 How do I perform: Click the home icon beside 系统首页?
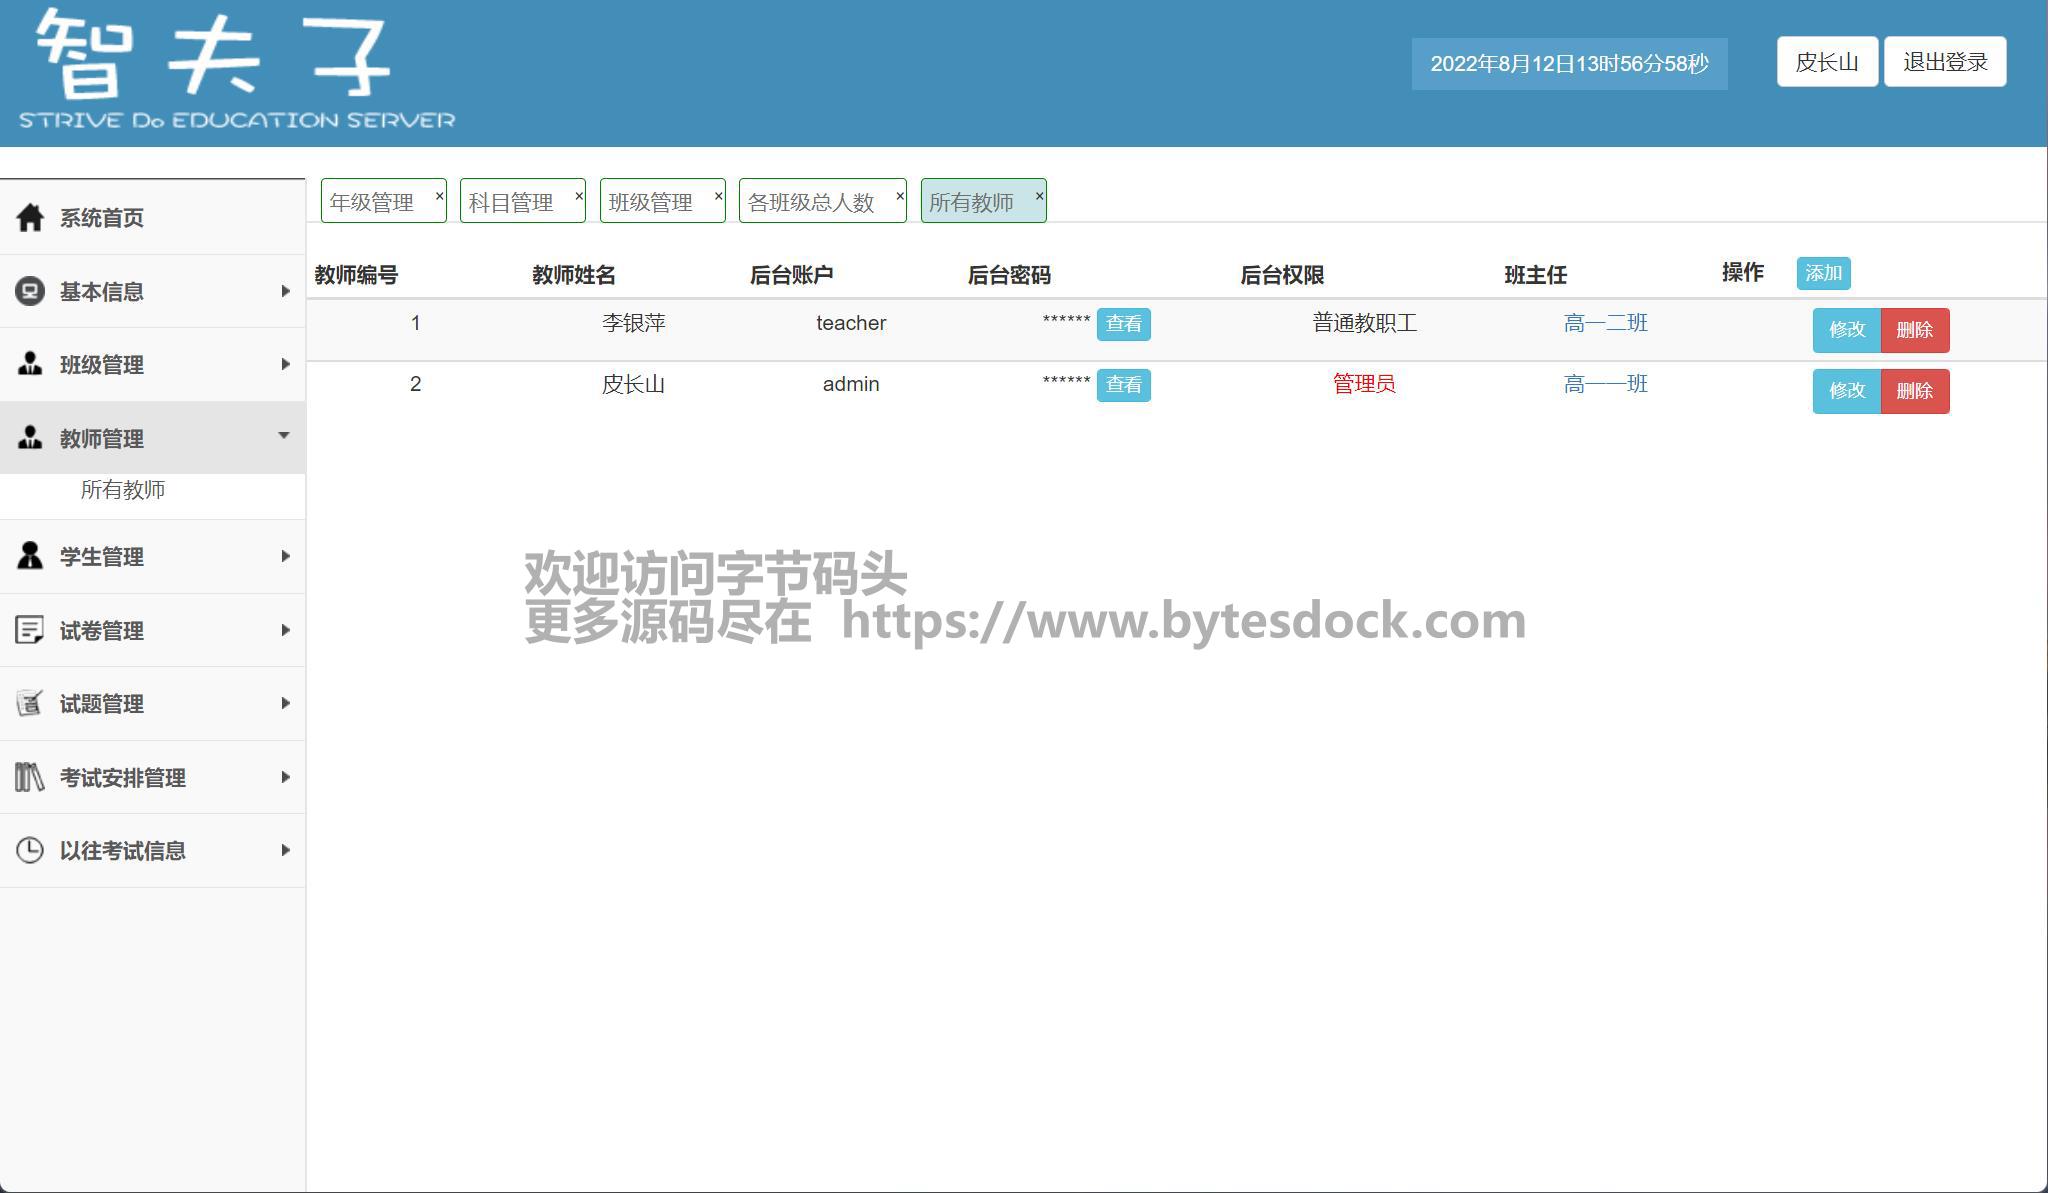point(30,217)
